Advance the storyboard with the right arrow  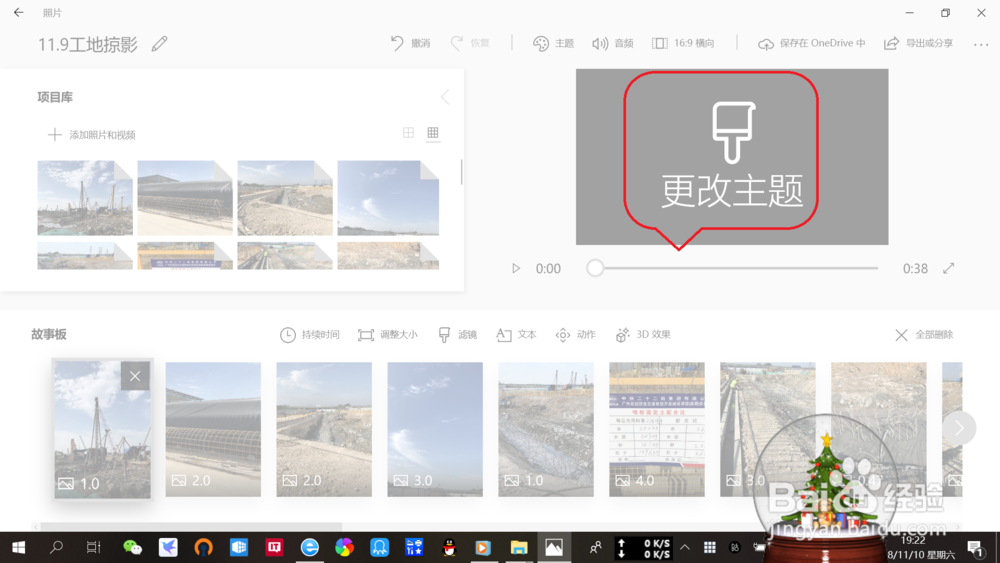[959, 428]
